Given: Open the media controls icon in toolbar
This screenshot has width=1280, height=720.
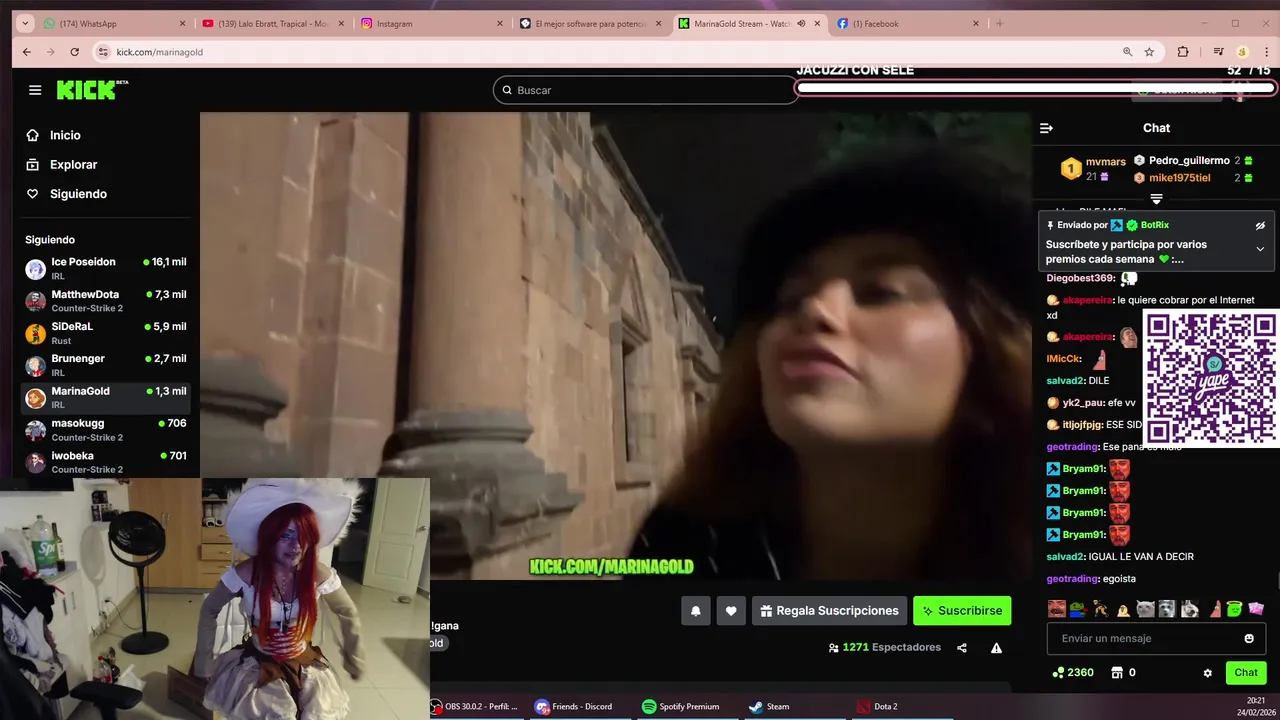Looking at the screenshot, I should [1218, 52].
